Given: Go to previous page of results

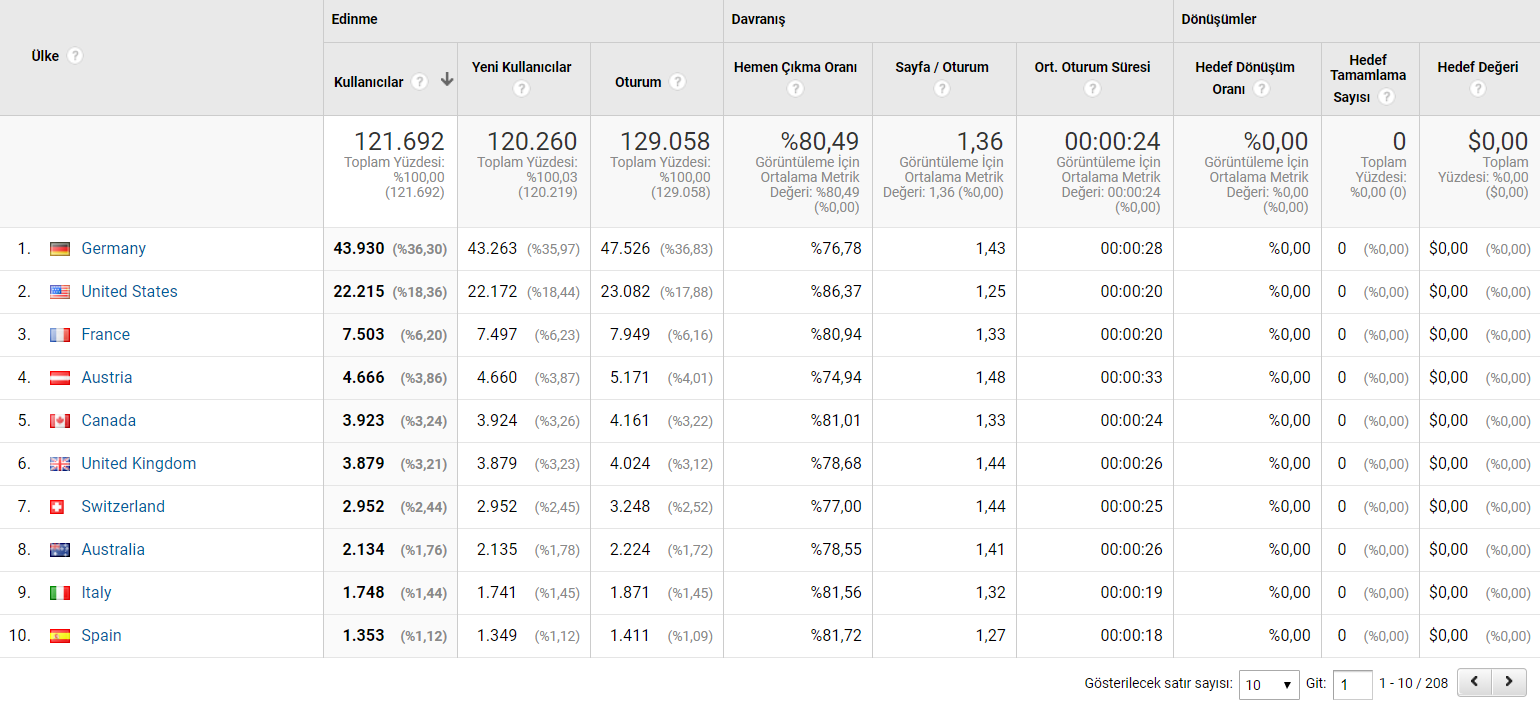Looking at the screenshot, I should tap(1475, 683).
